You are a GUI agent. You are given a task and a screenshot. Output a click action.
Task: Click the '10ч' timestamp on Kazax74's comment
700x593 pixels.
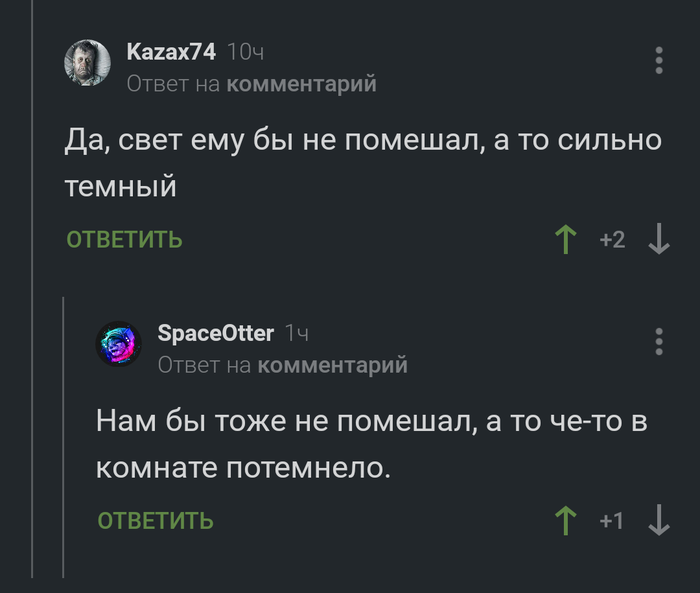click(x=245, y=52)
